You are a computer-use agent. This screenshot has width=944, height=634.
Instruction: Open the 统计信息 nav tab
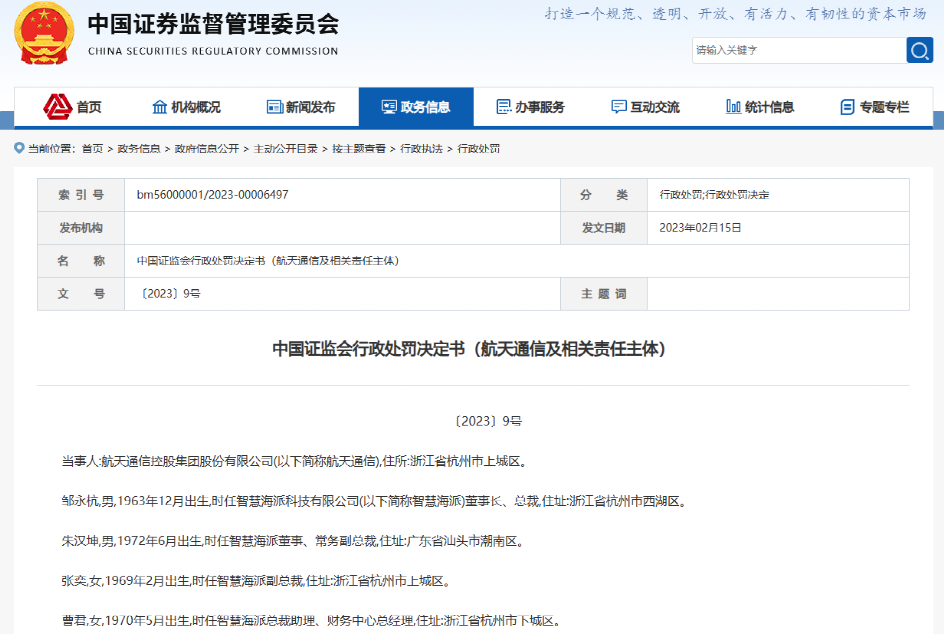760,107
